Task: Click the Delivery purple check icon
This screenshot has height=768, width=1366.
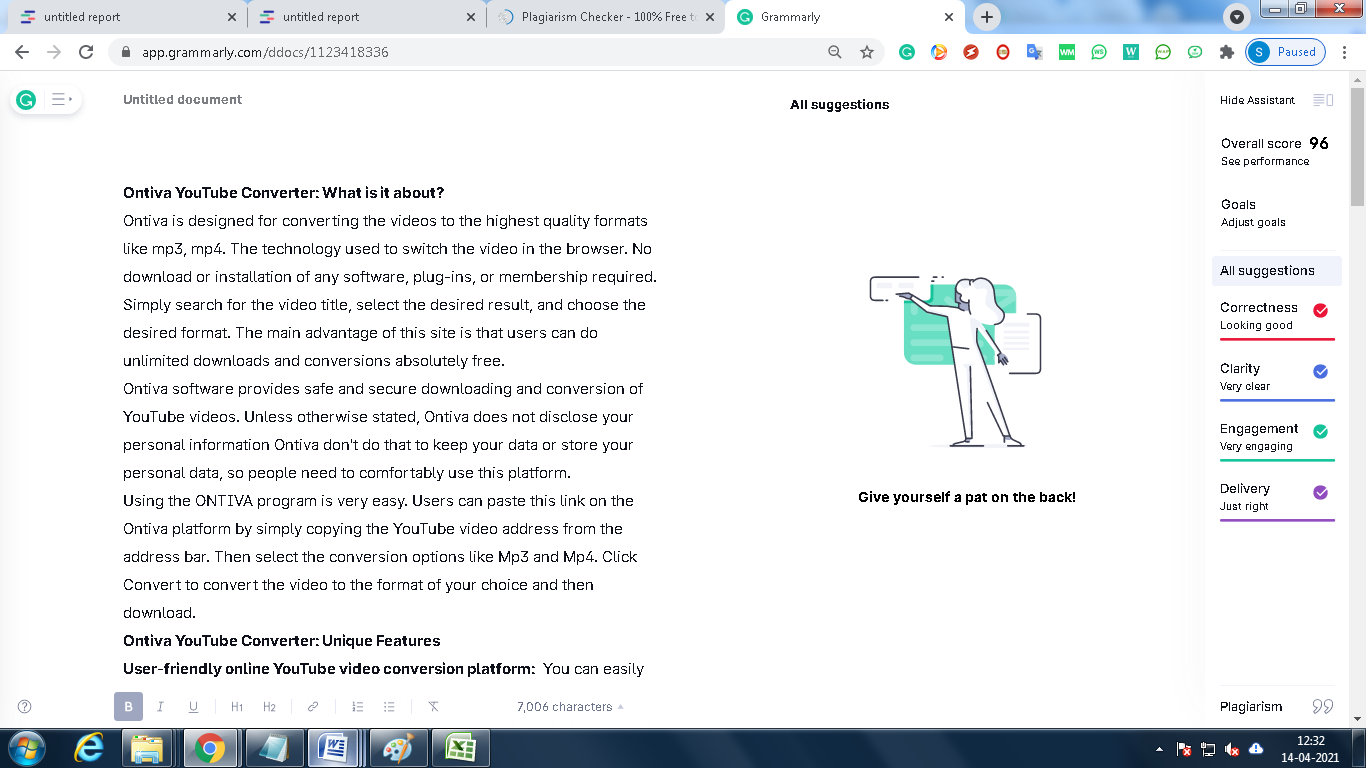Action: click(x=1320, y=492)
